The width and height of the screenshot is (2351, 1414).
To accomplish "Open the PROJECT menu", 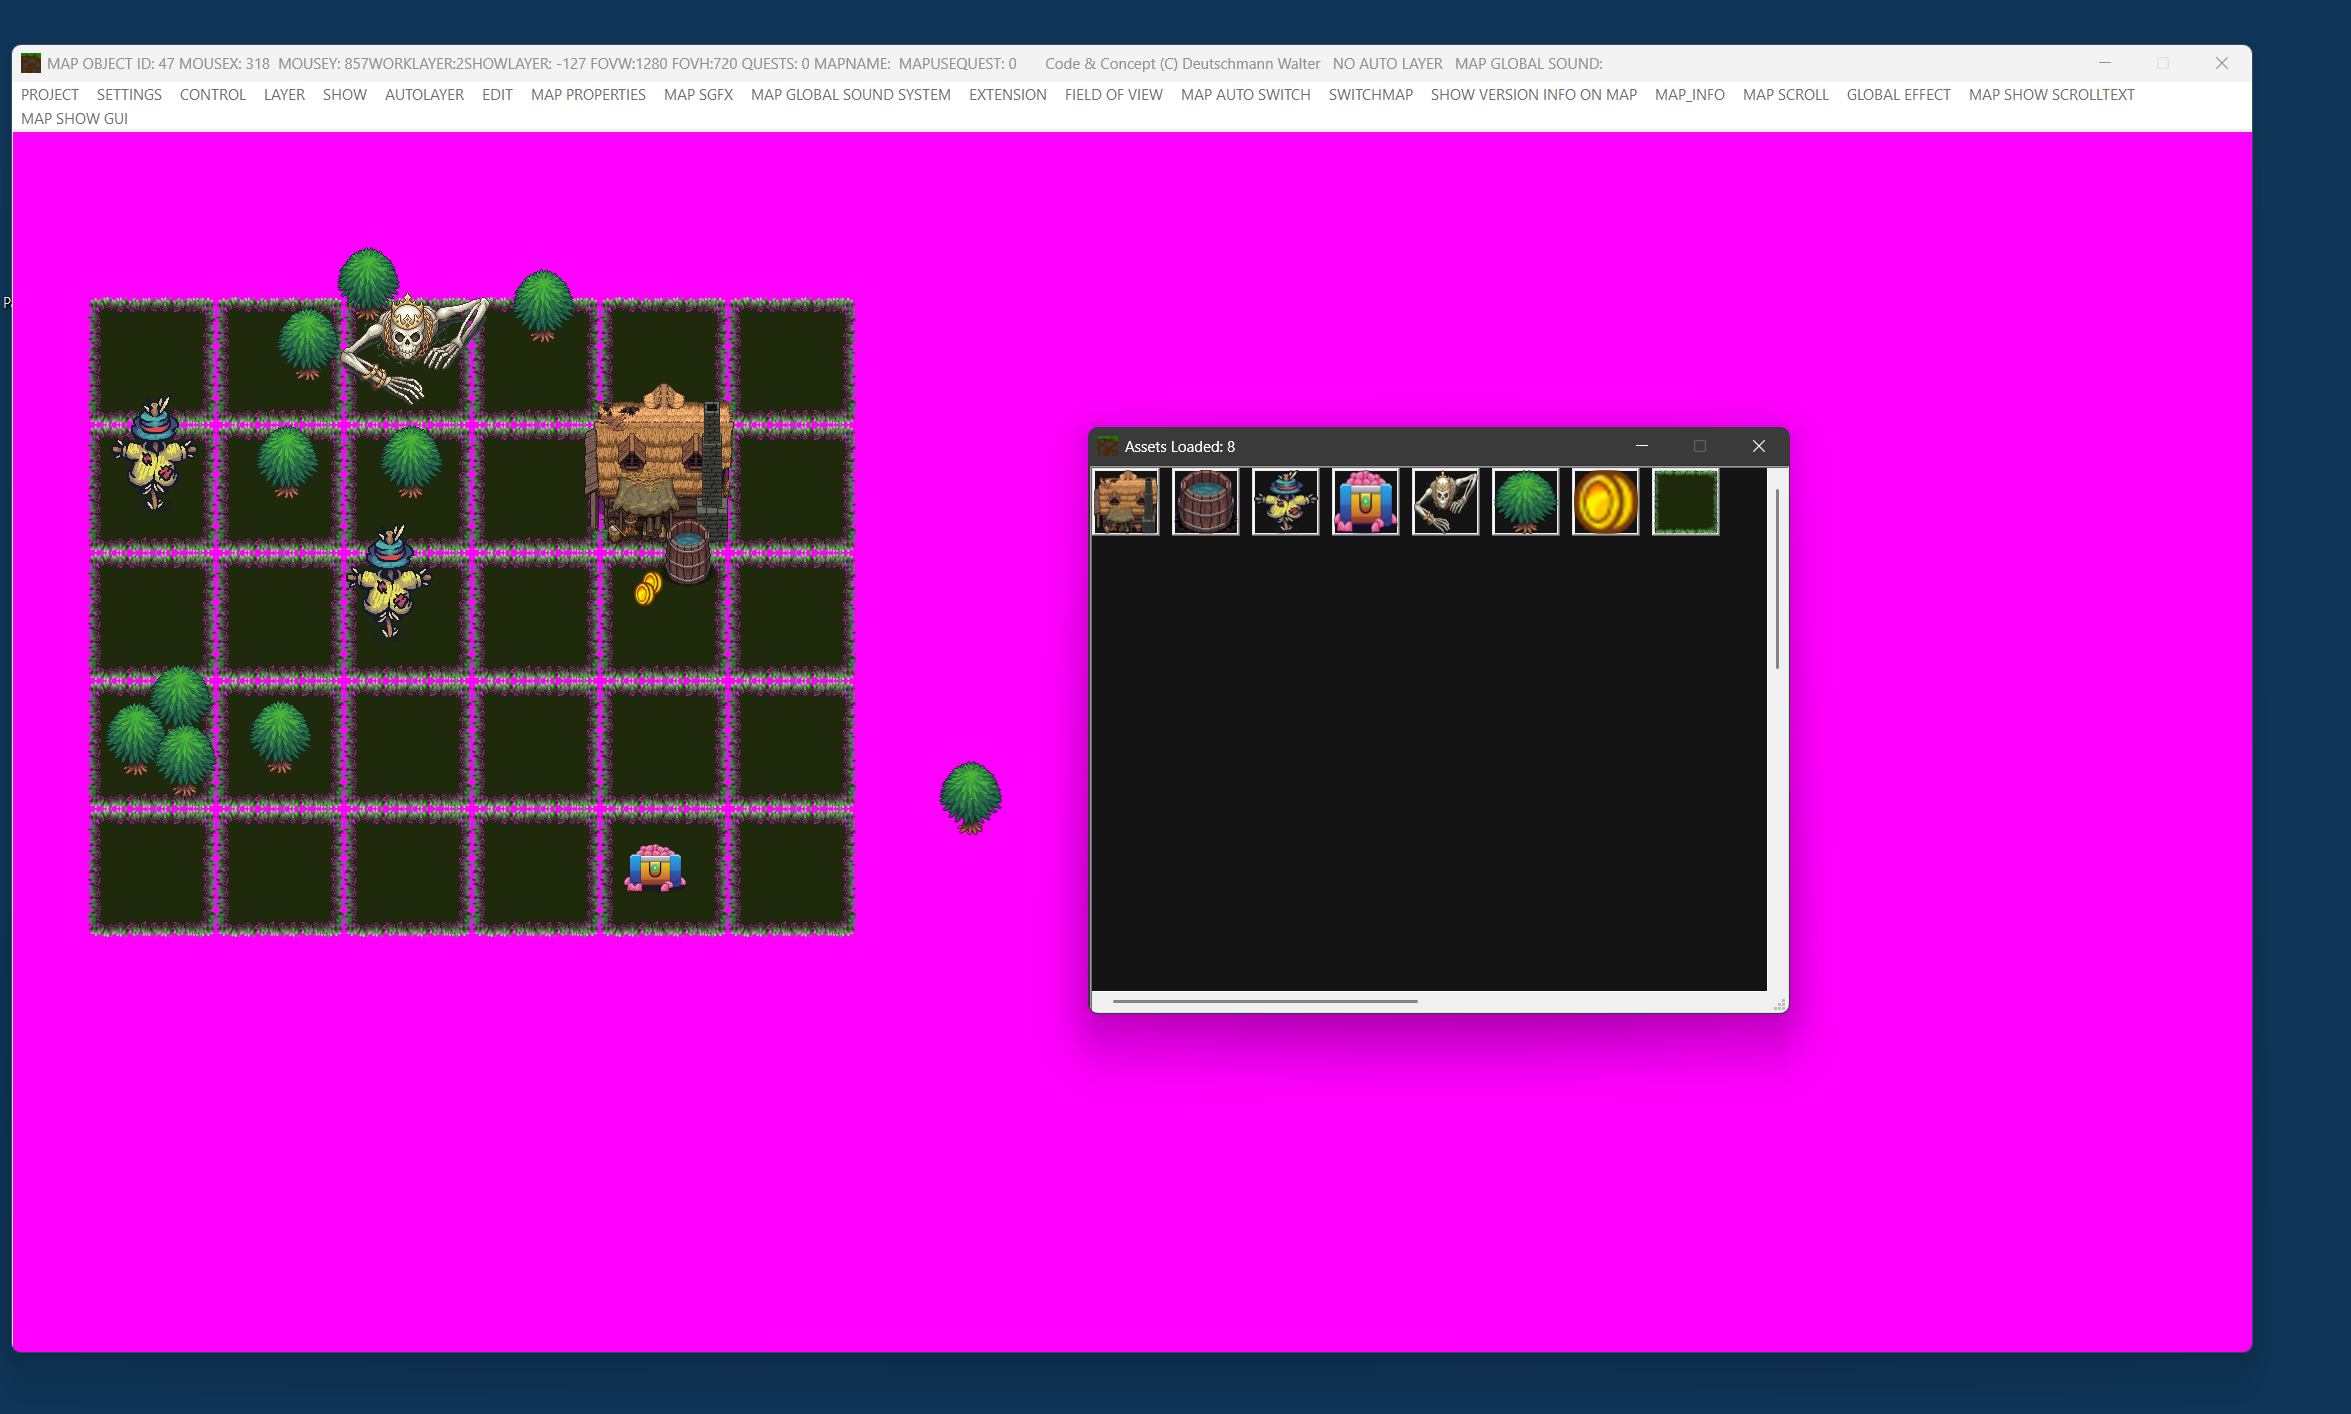I will coord(49,94).
